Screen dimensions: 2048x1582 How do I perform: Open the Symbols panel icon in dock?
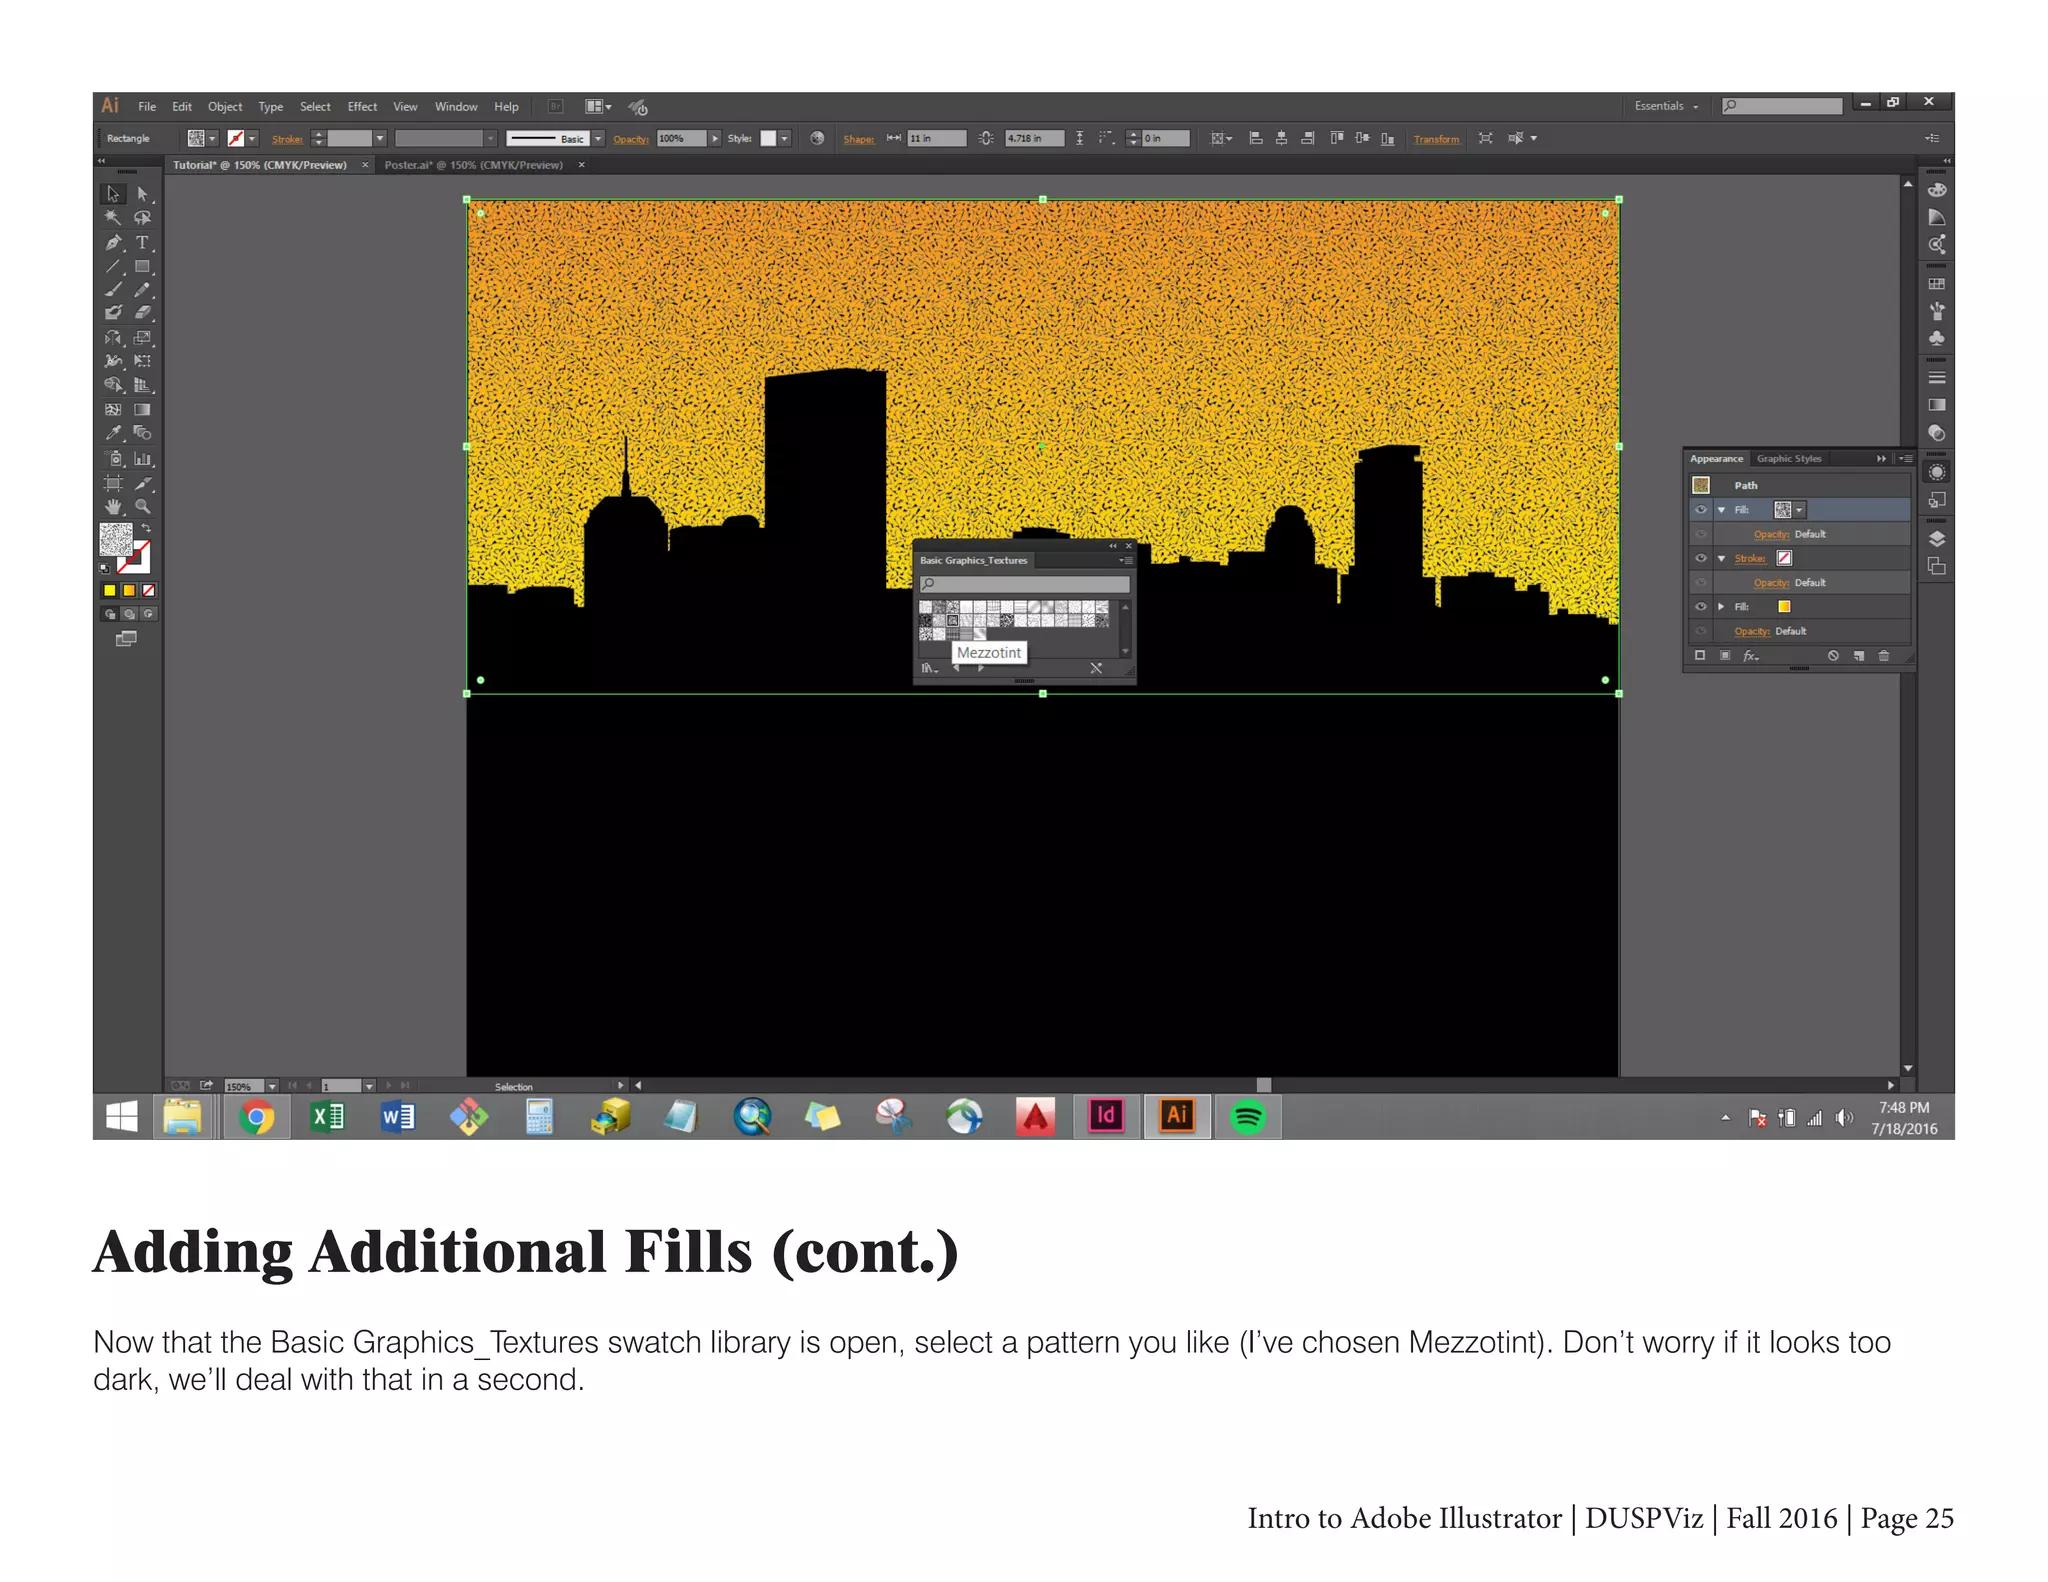[1937, 338]
